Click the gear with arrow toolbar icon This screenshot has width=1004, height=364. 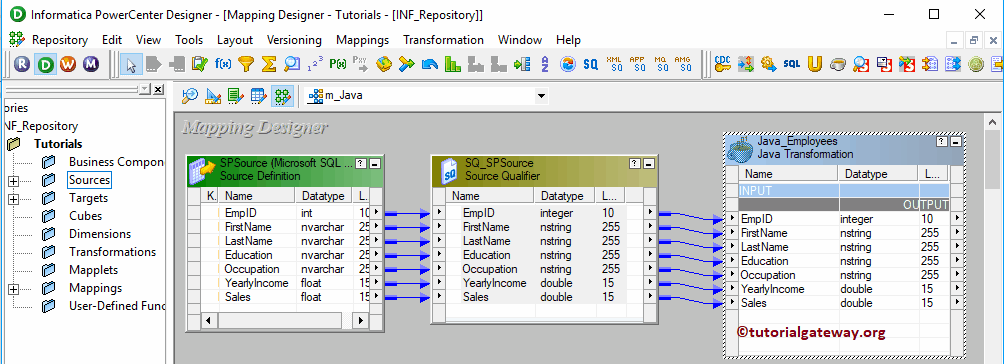click(x=769, y=64)
